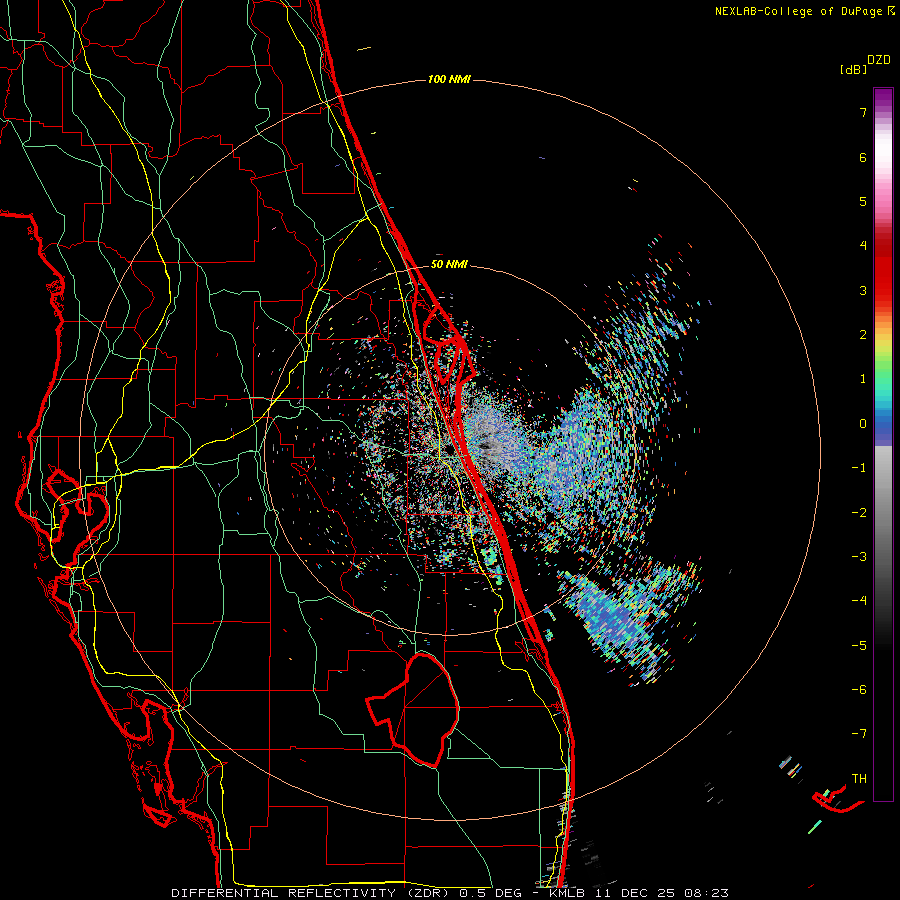
Task: Click the 5 value on the color scale
Action: (863, 201)
